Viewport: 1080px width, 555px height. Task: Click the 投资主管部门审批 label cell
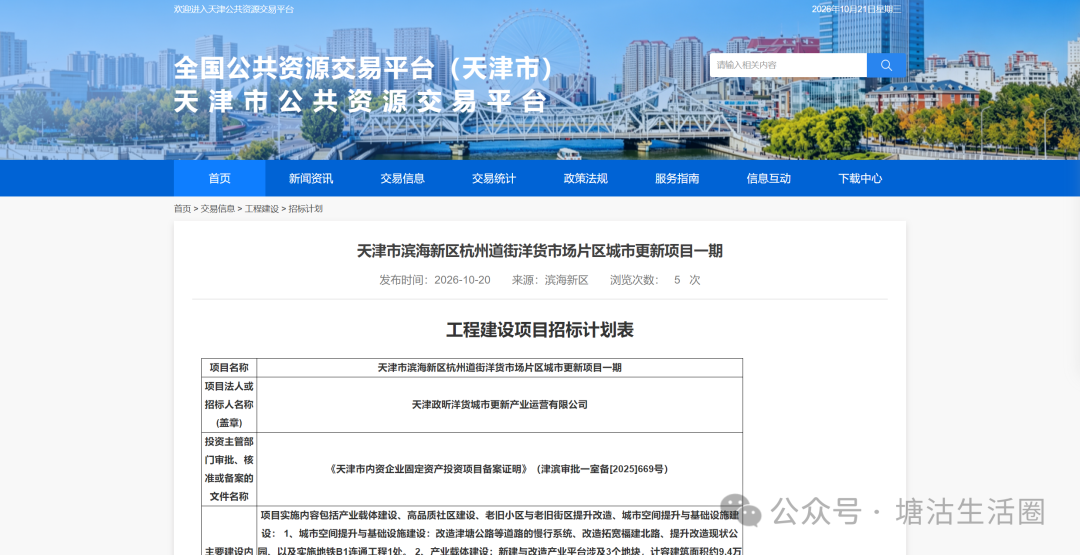click(229, 469)
